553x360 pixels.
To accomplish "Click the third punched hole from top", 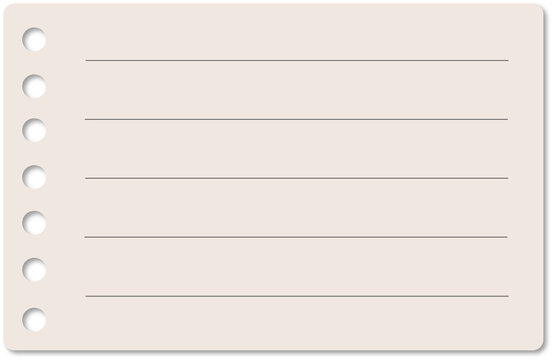I will coord(34,130).
